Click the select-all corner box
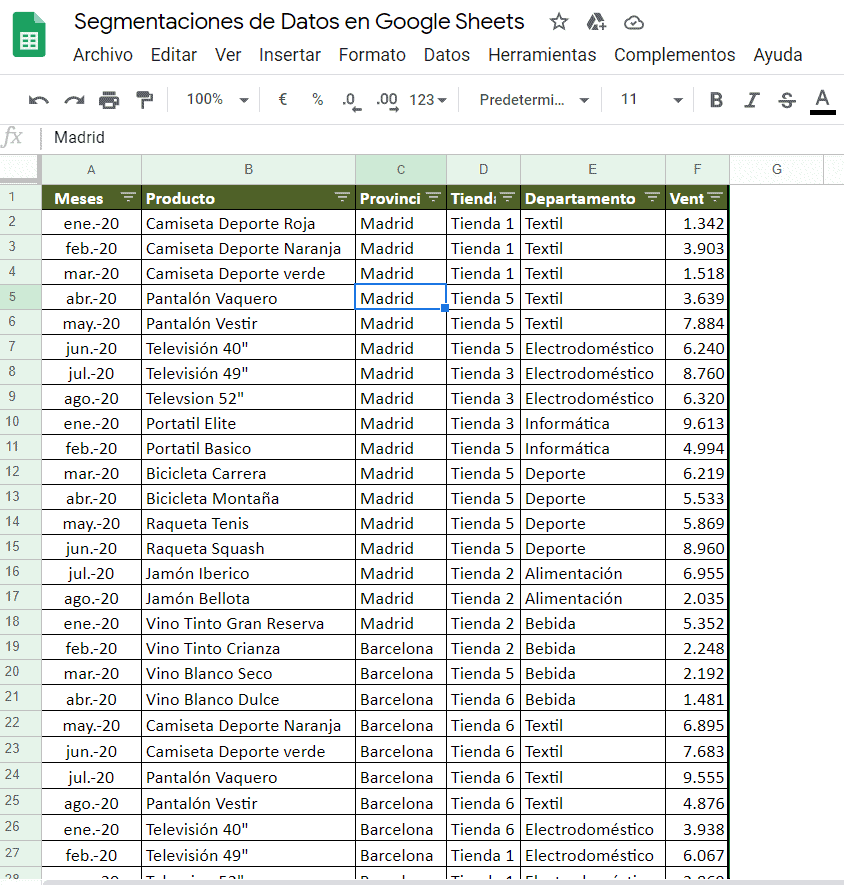 20,169
